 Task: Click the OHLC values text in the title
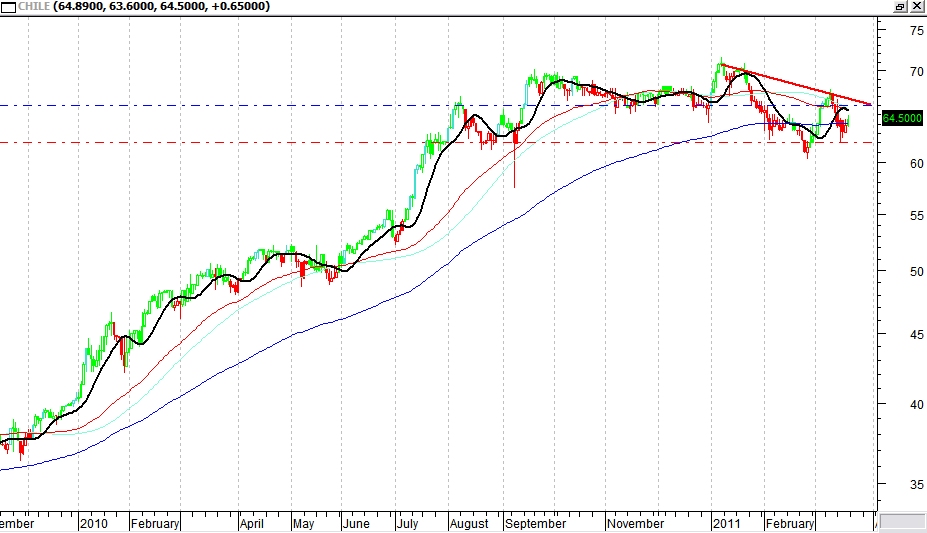[161, 6]
